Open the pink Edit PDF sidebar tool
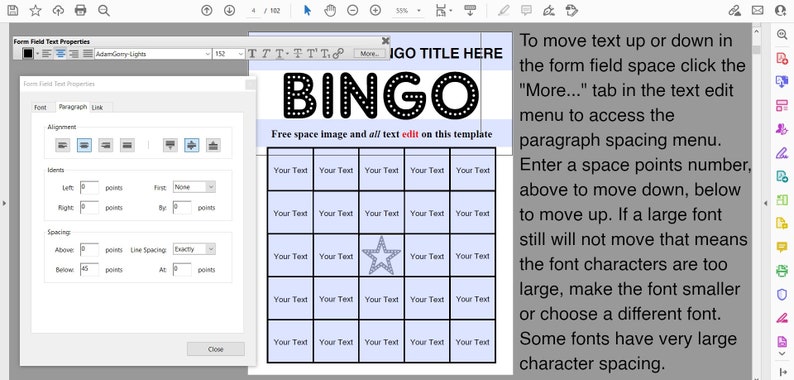Image resolution: width=794 pixels, height=380 pixels. [x=782, y=105]
